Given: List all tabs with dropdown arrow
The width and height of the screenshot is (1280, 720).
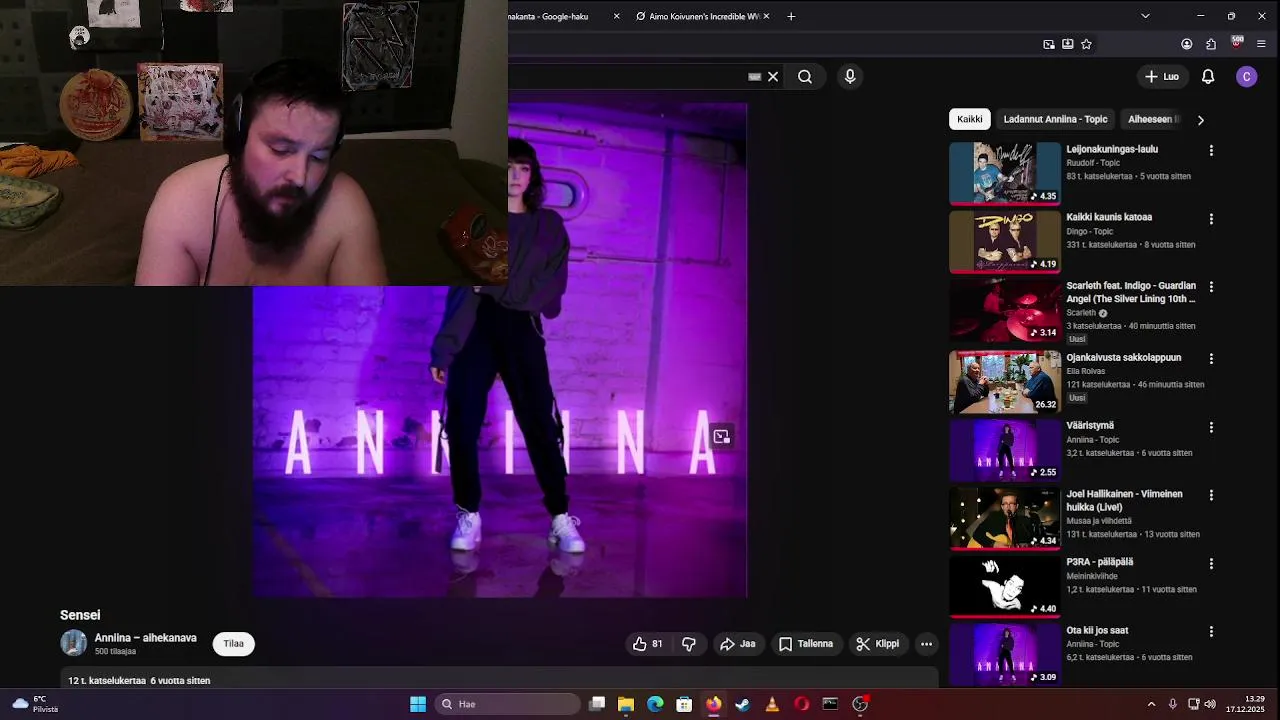Looking at the screenshot, I should (x=1145, y=16).
